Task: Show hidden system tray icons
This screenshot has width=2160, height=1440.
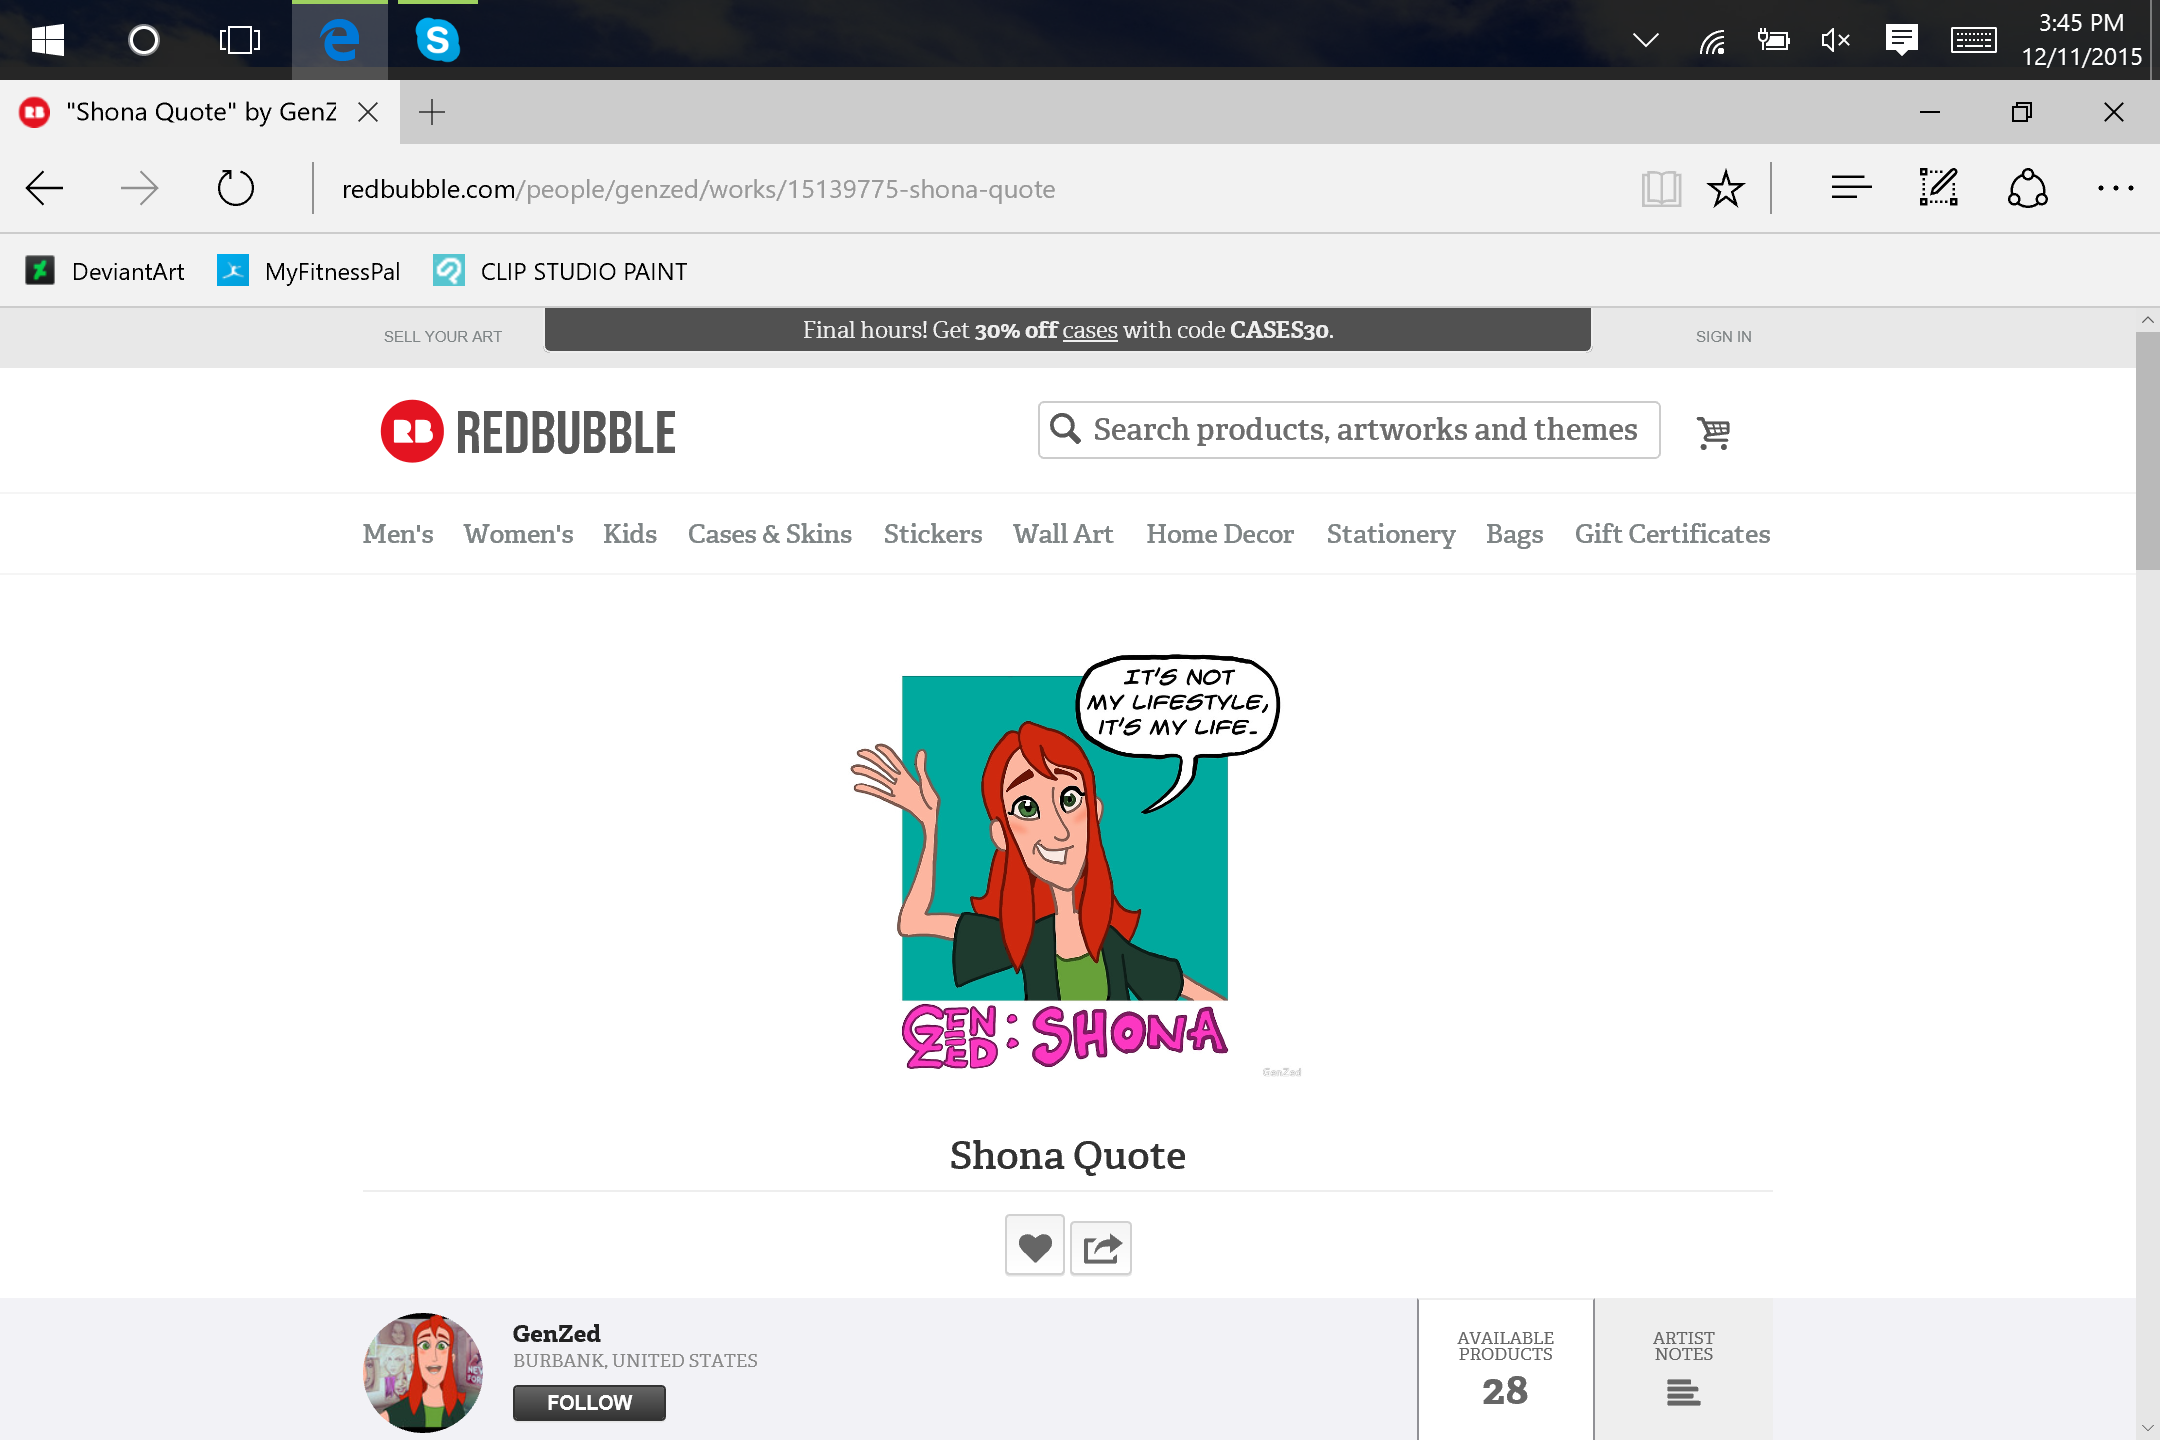Action: click(1645, 40)
